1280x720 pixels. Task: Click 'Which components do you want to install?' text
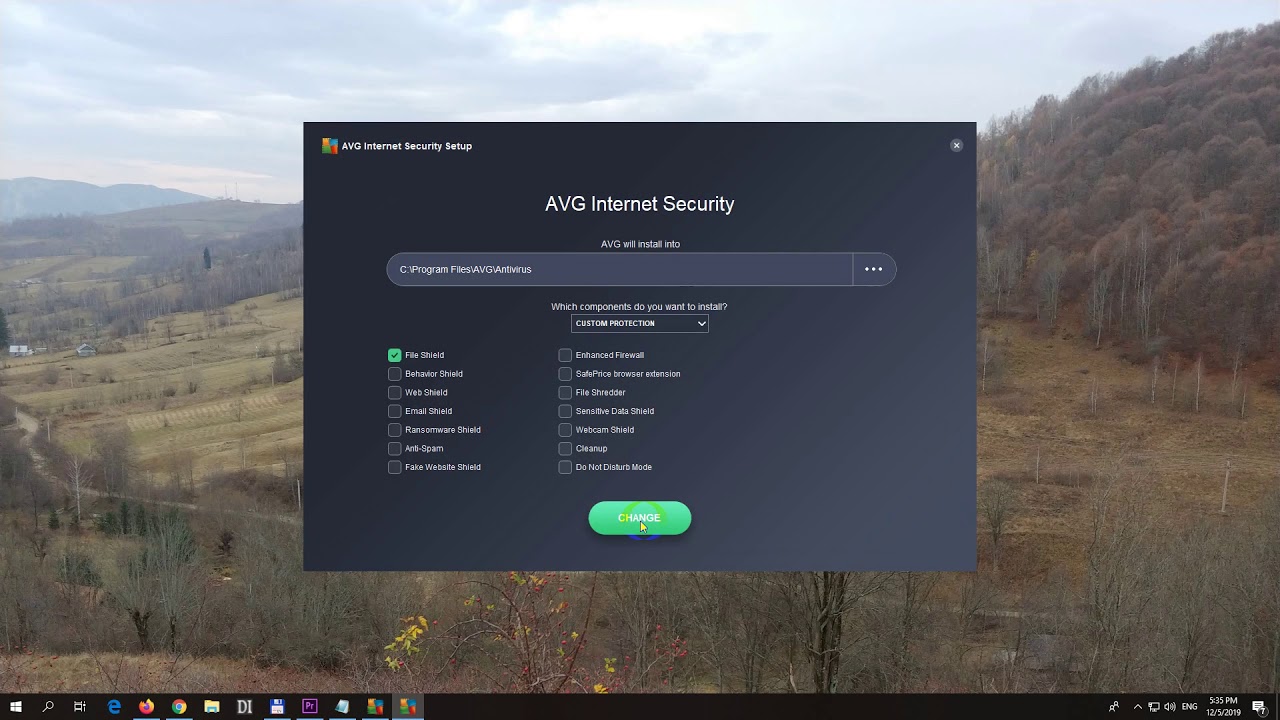pyautogui.click(x=639, y=307)
